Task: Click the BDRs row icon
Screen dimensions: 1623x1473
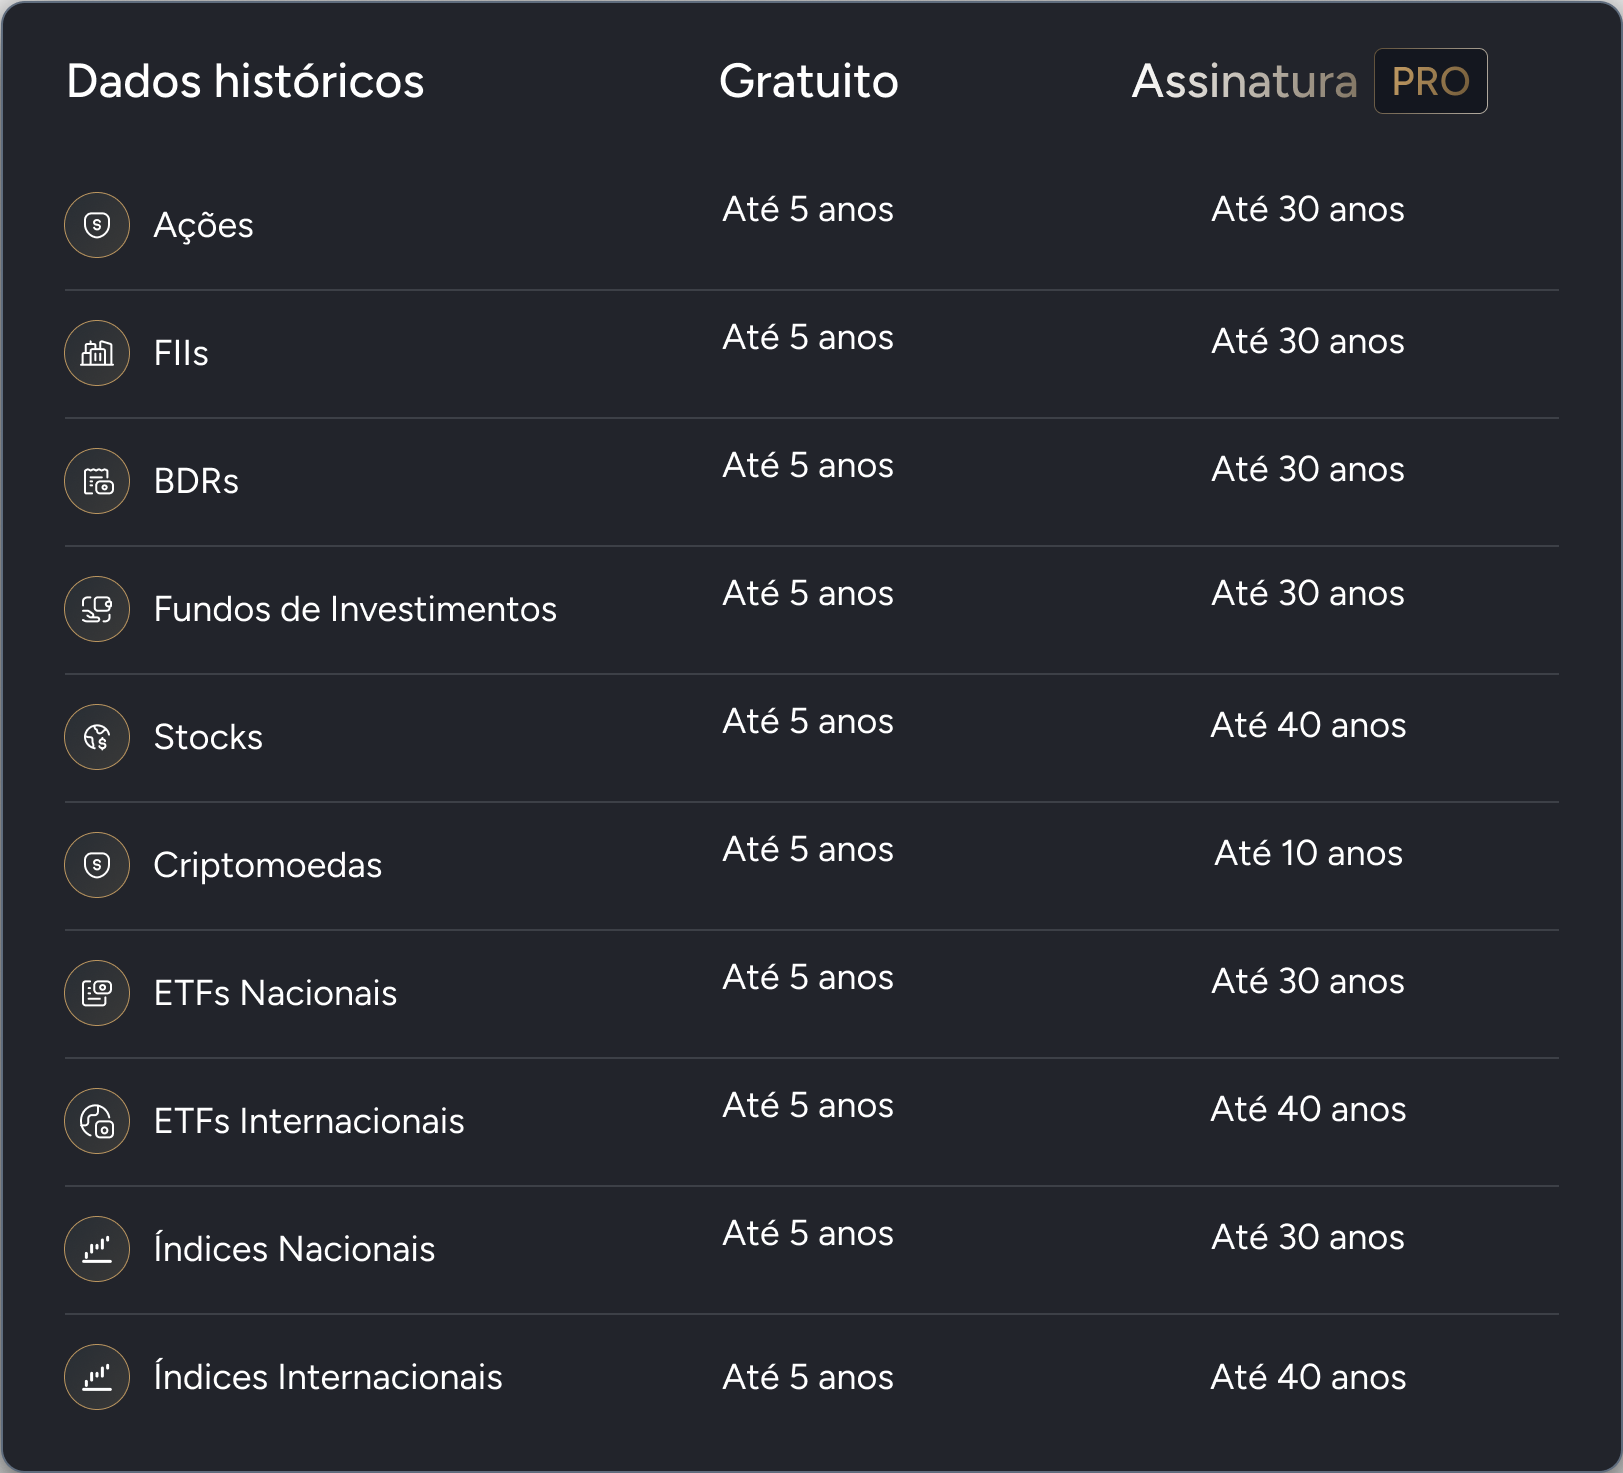Action: pos(97,481)
